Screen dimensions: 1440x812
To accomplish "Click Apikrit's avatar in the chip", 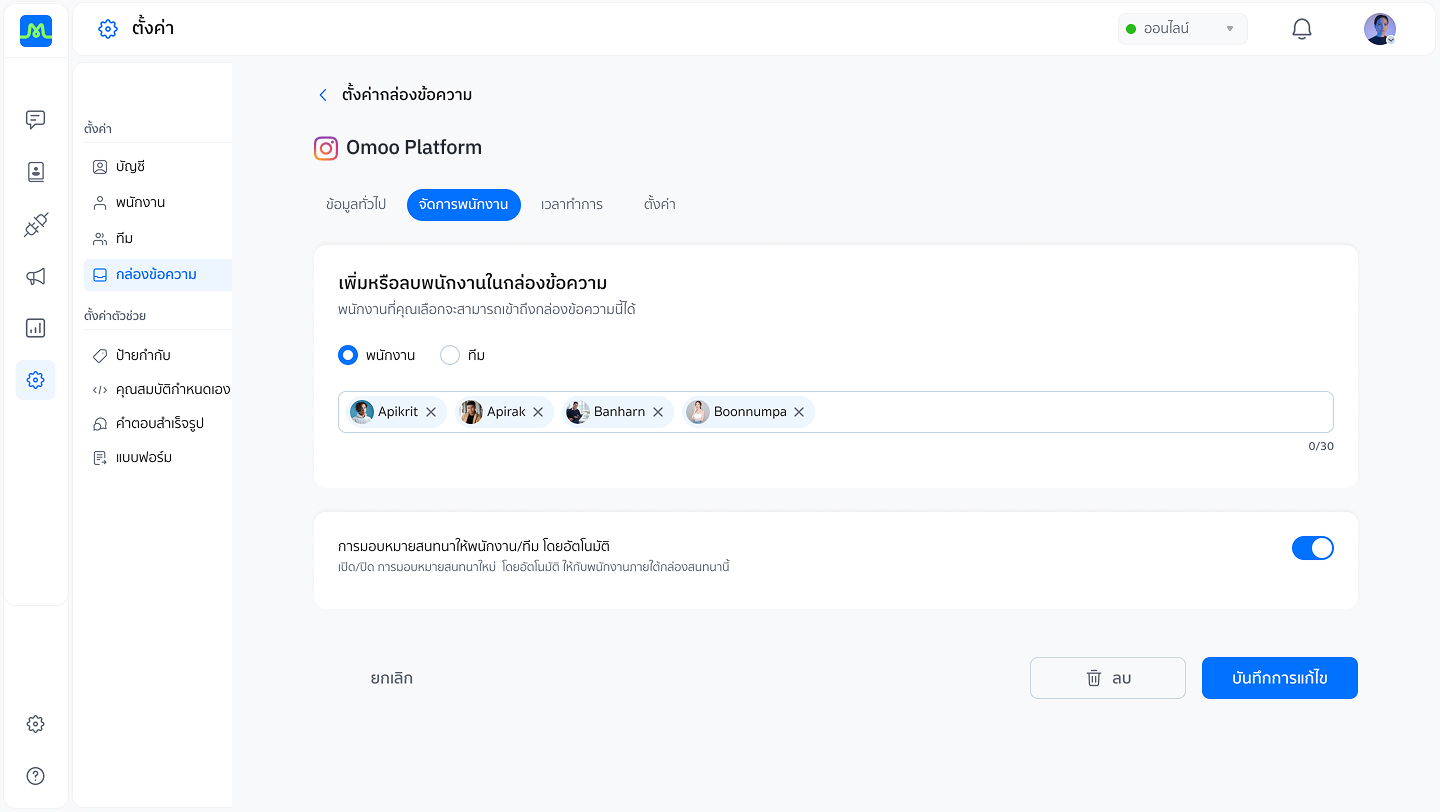I will click(362, 412).
